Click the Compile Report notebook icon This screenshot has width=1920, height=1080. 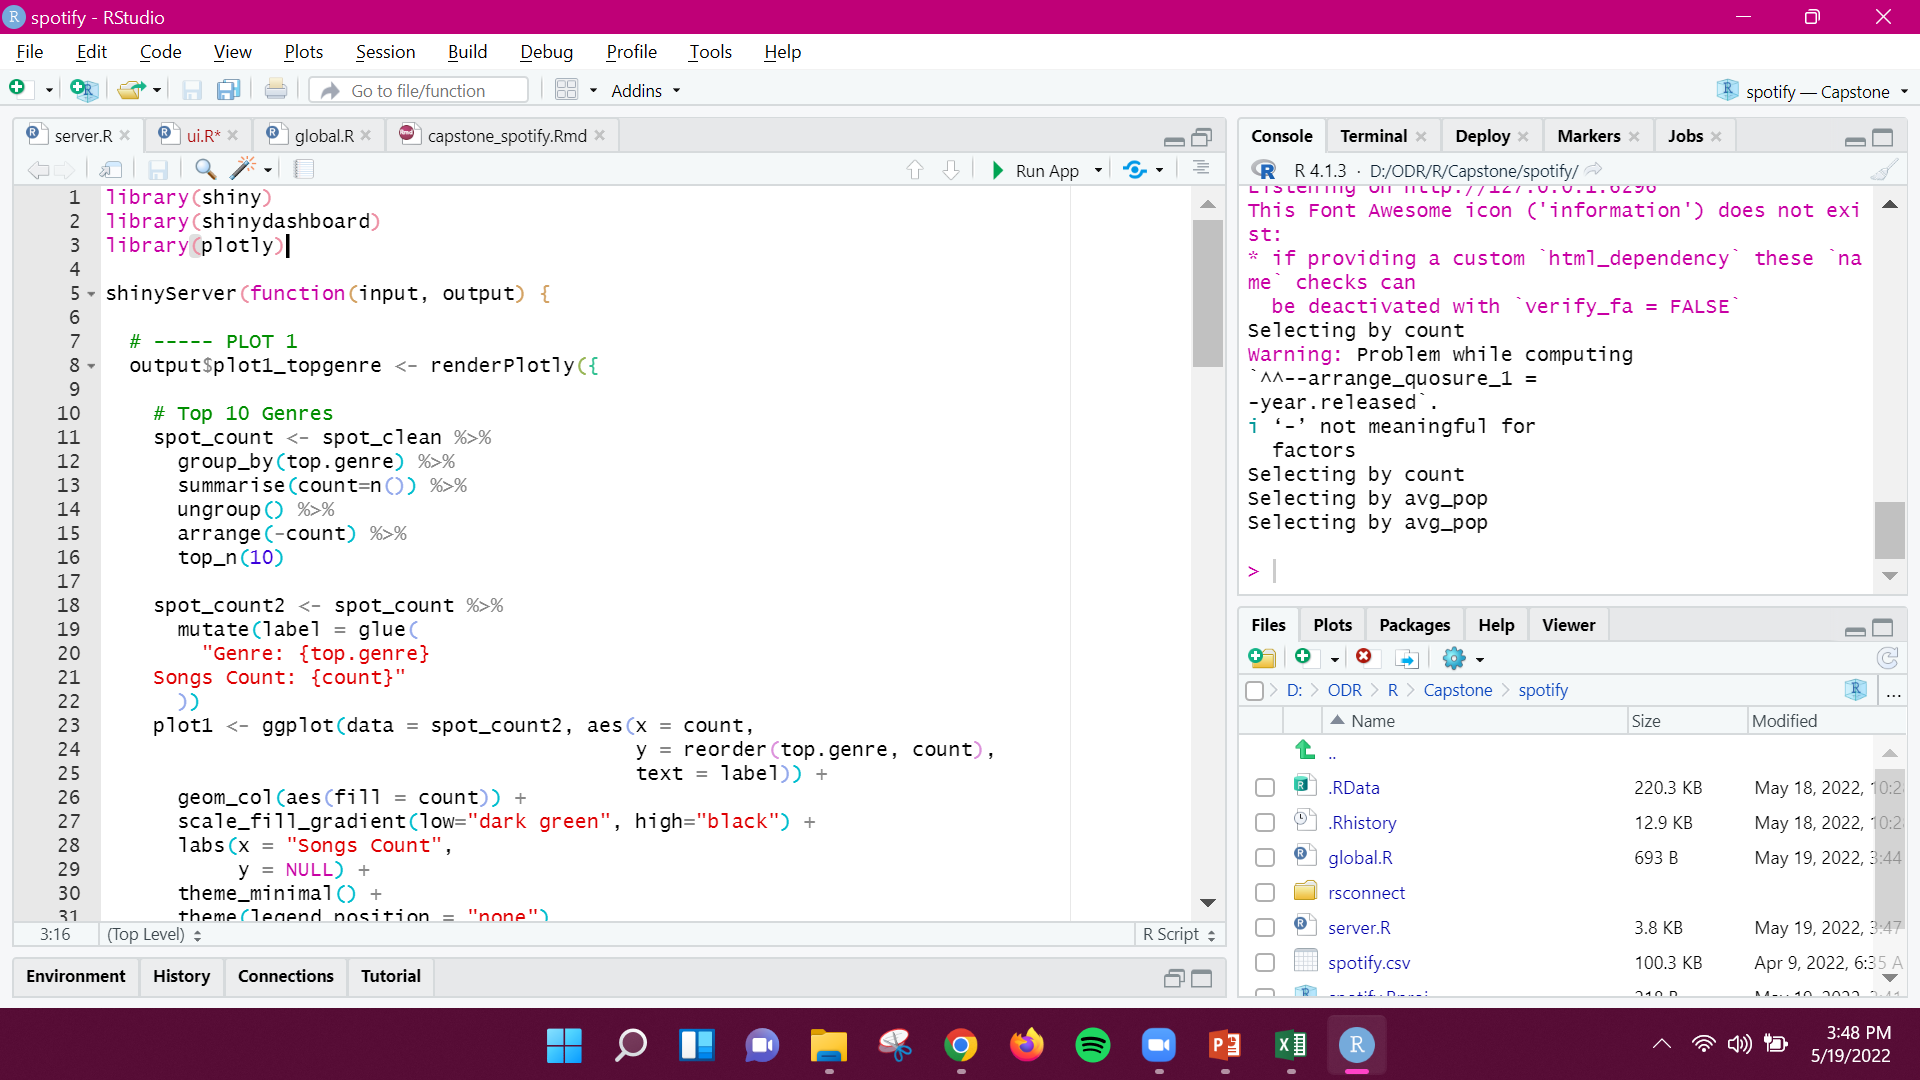click(304, 170)
